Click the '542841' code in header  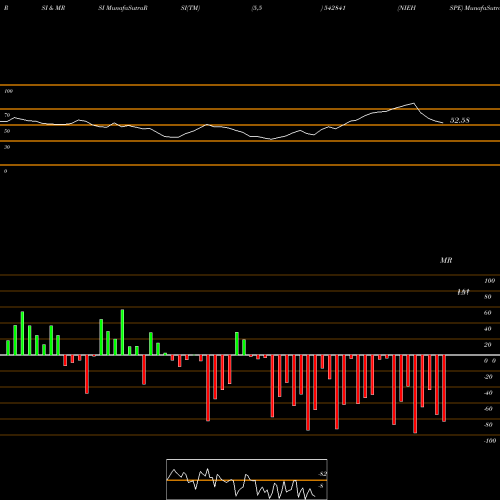334,8
